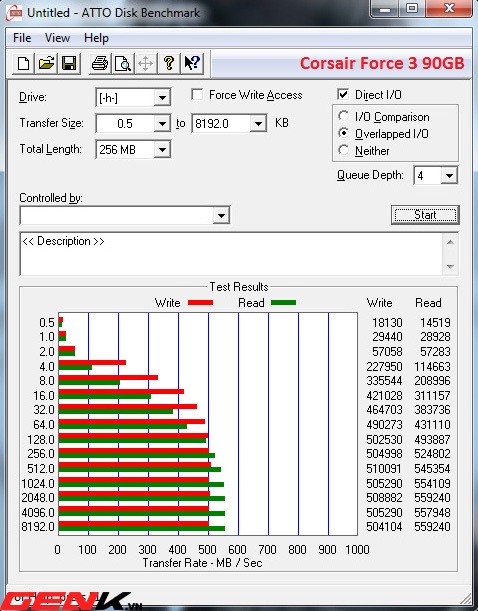Click the read value 557948 for 4096.0 KB
Screen dimensions: 478x611
tap(432, 512)
